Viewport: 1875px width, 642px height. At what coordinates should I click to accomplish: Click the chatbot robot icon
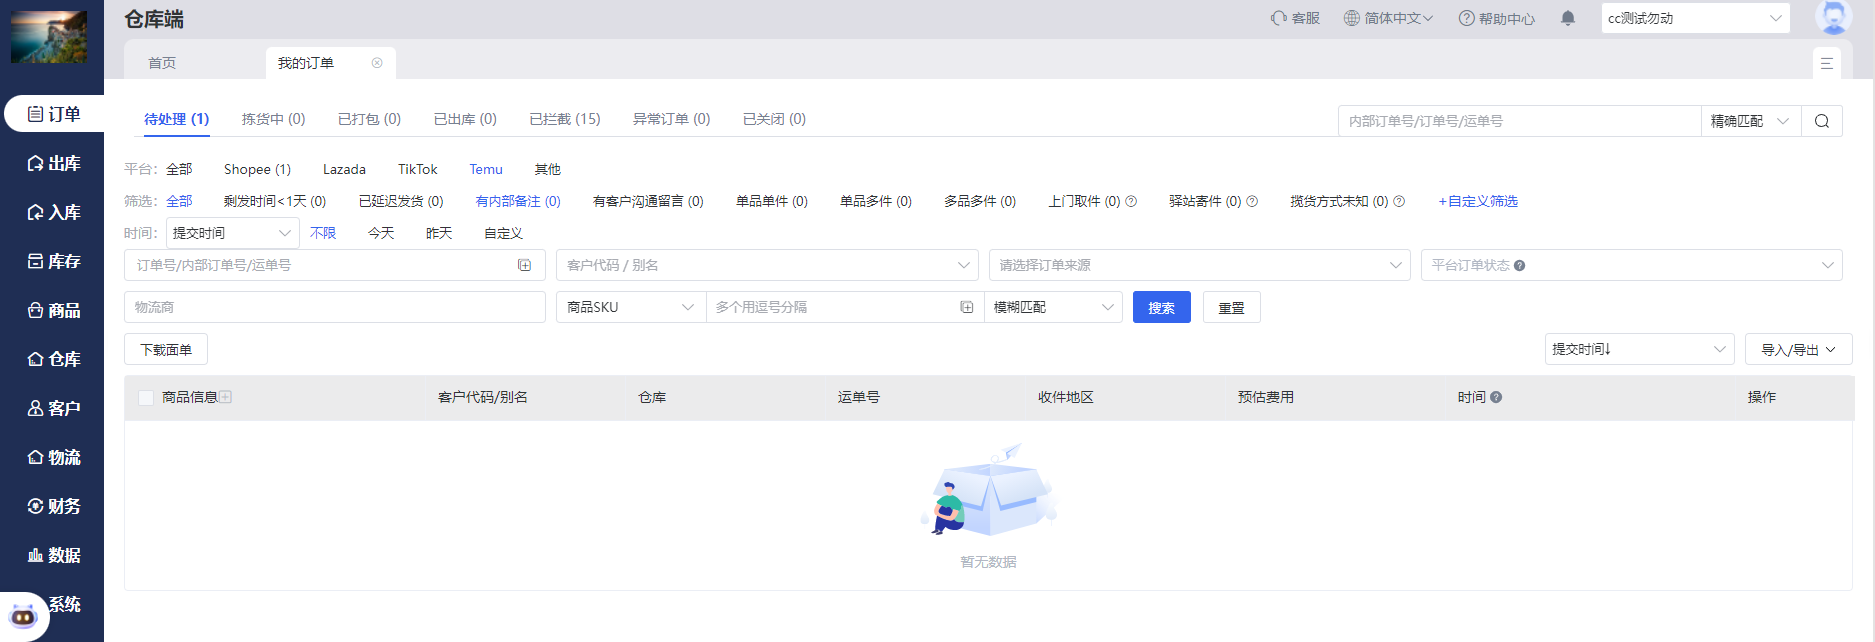(x=23, y=616)
